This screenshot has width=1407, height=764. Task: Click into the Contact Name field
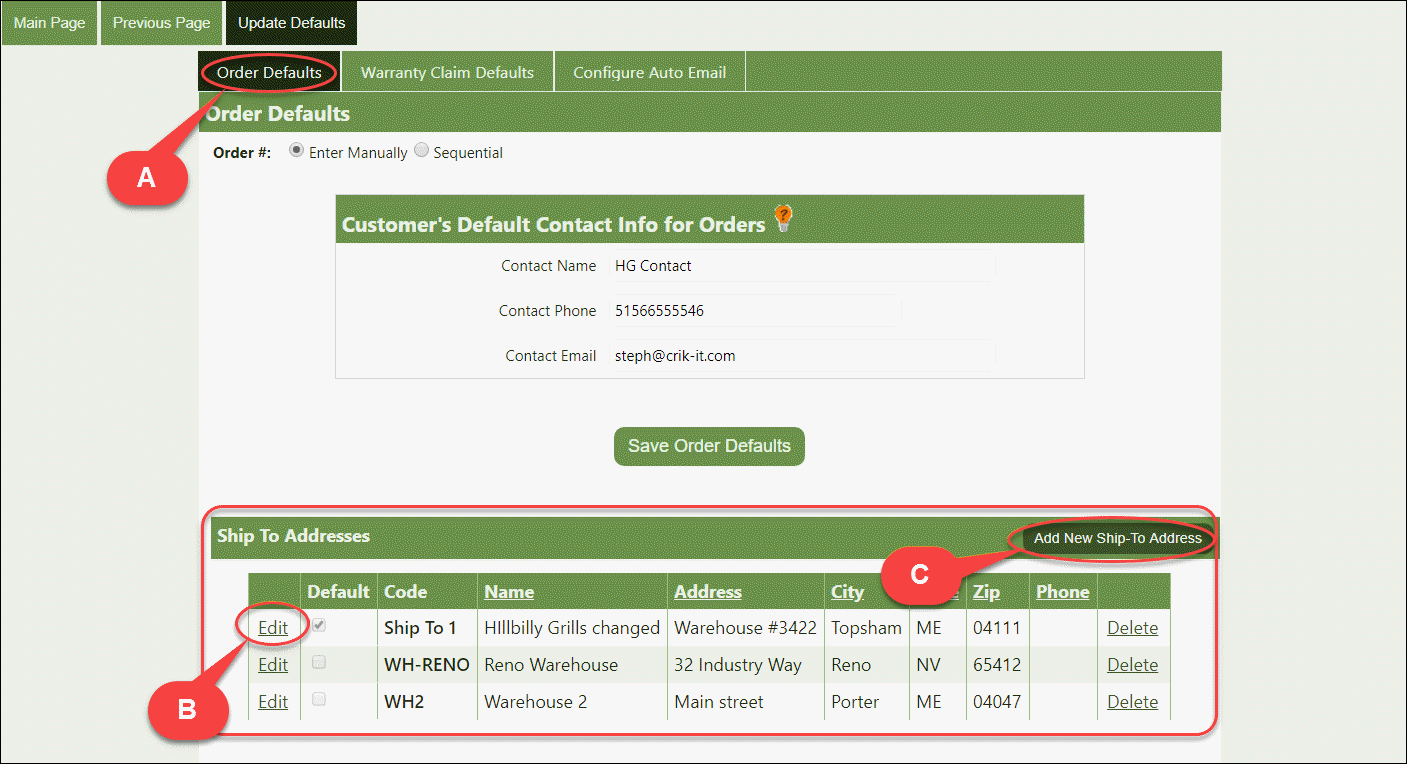802,266
